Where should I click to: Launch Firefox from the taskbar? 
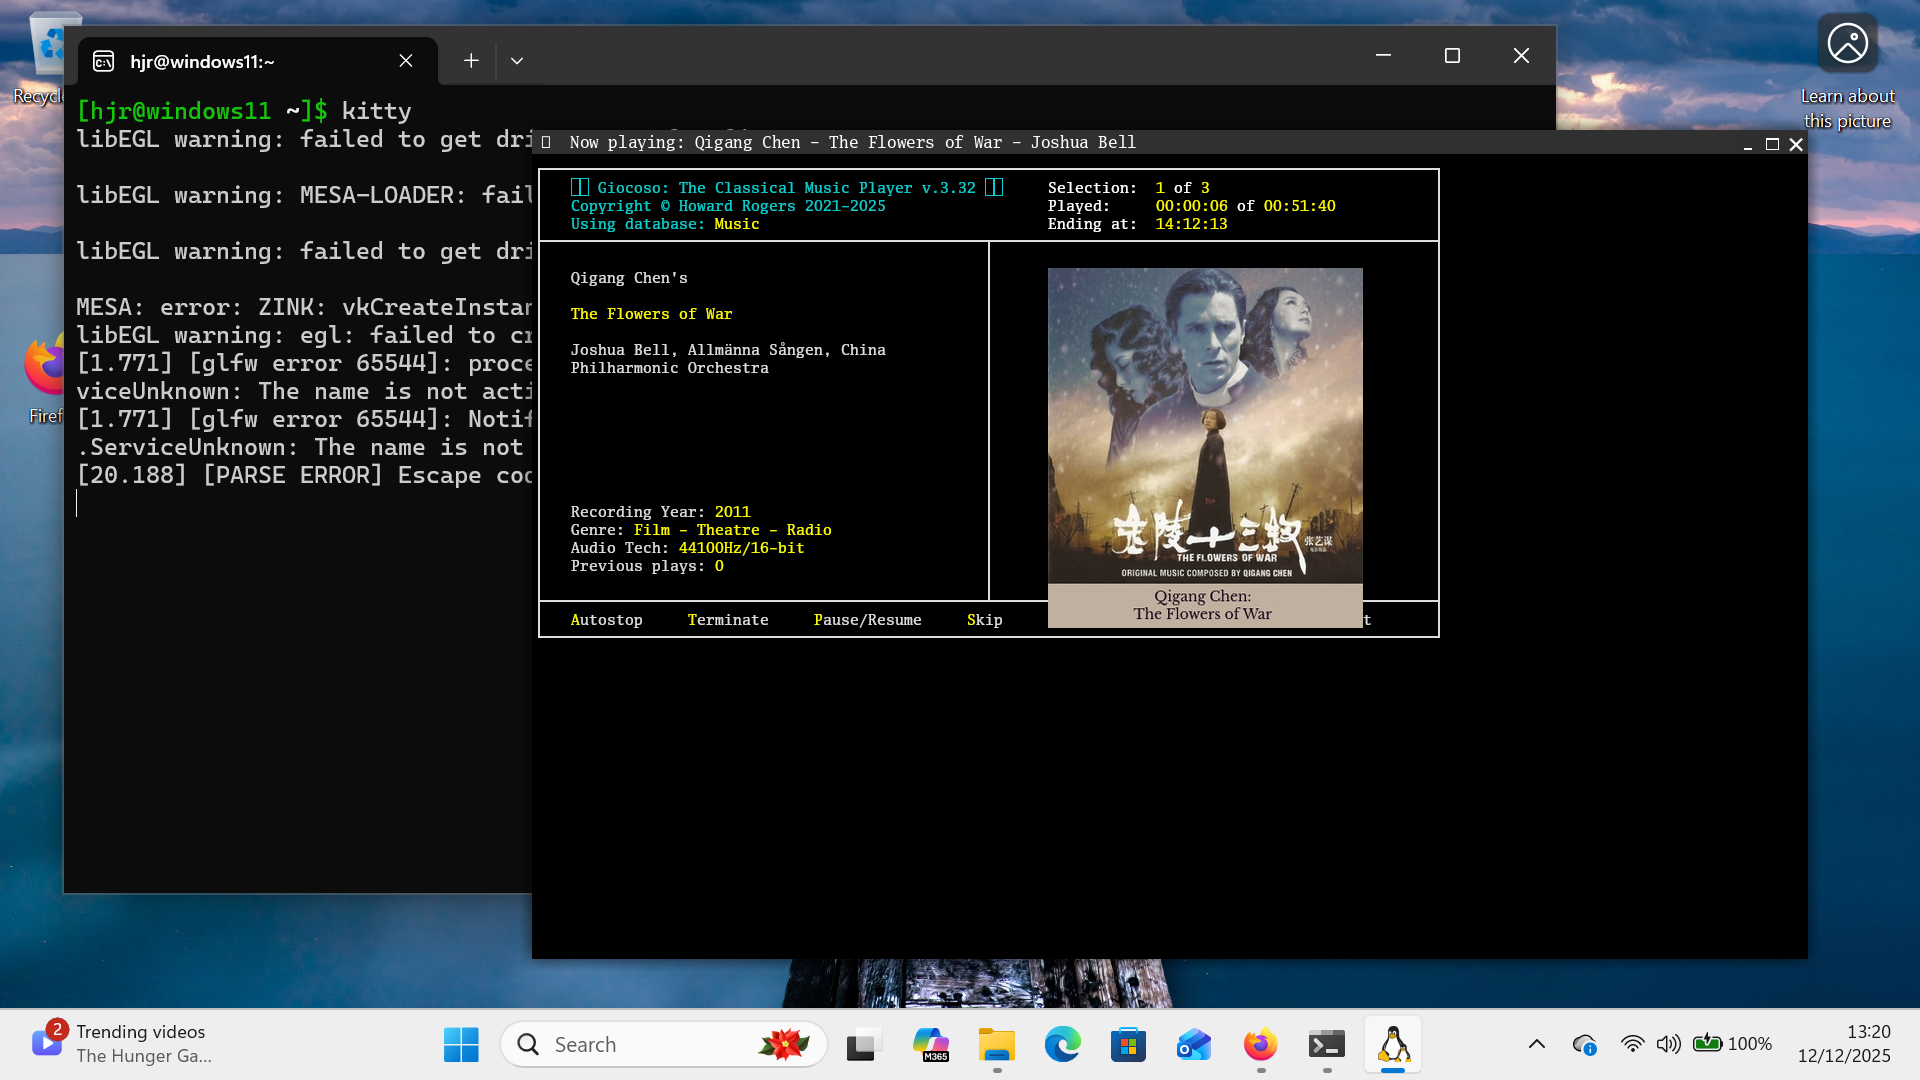(1259, 1044)
